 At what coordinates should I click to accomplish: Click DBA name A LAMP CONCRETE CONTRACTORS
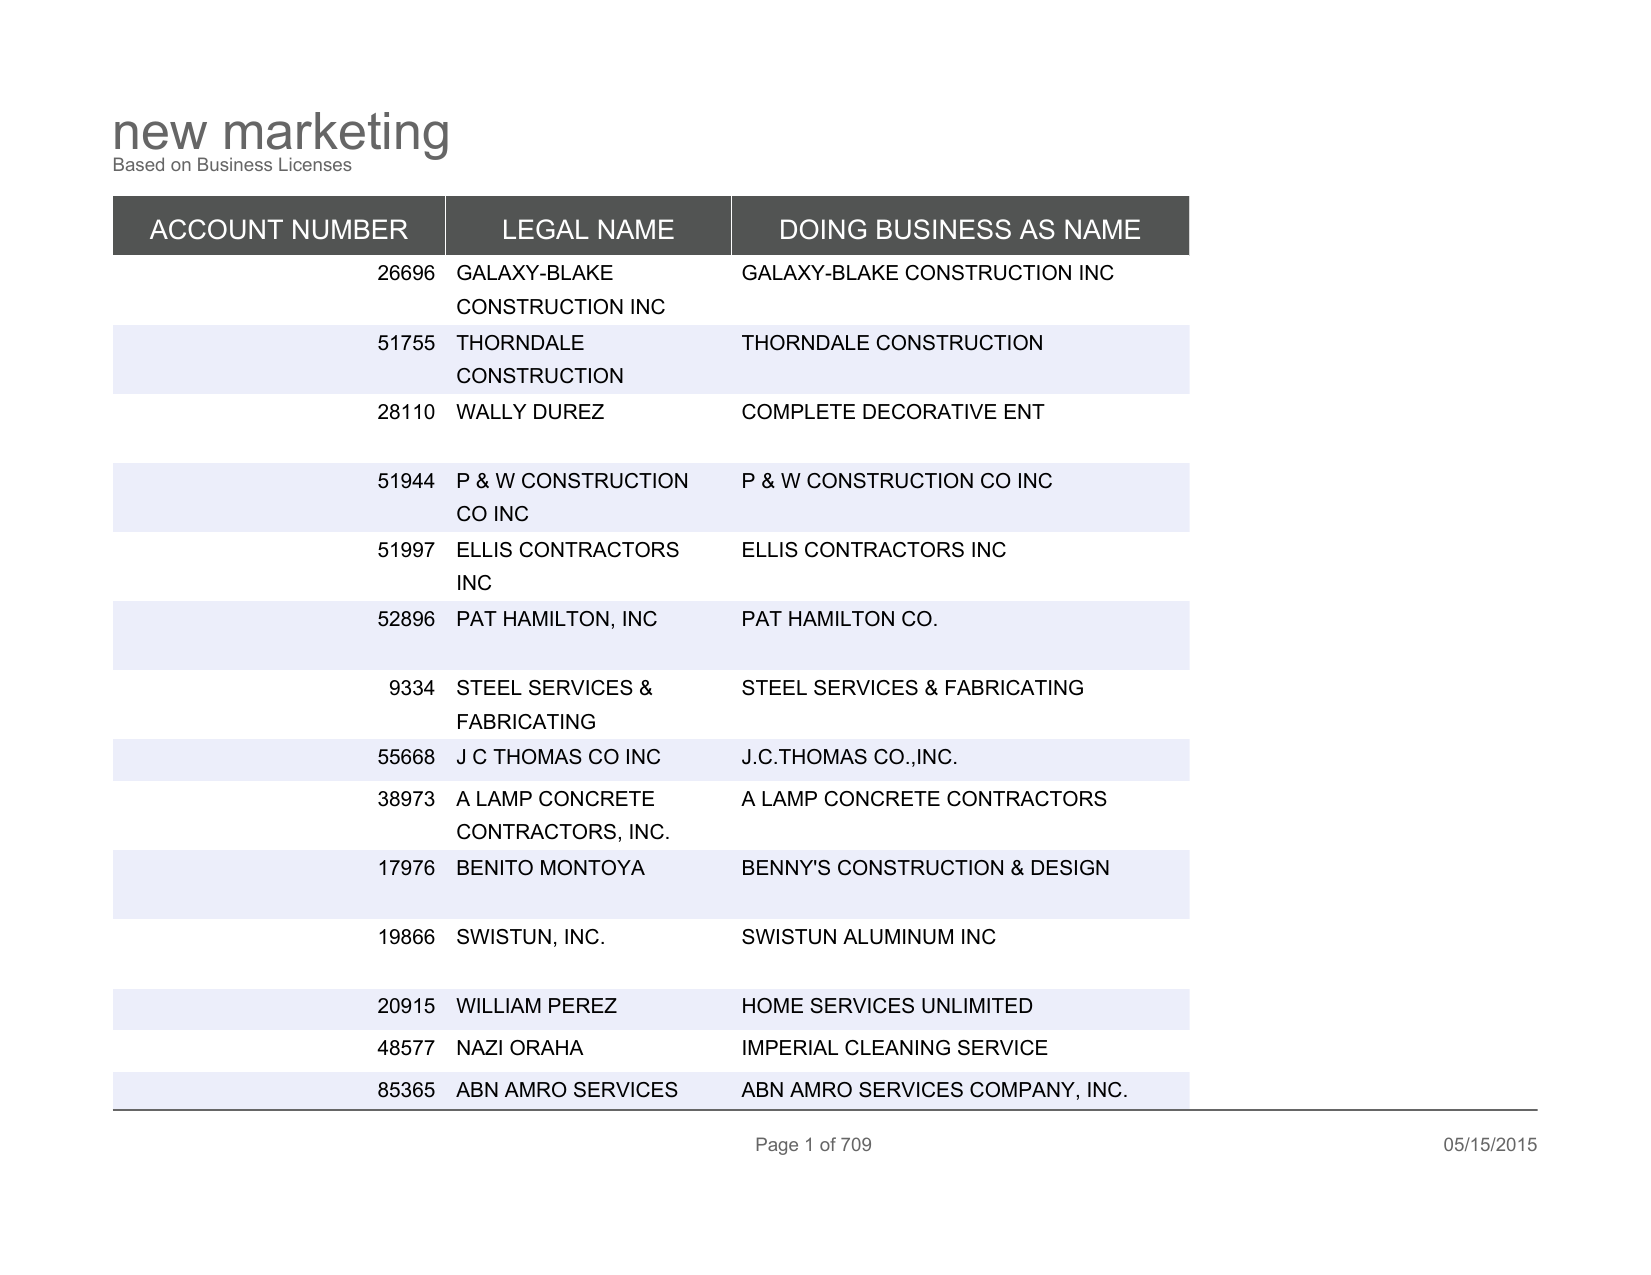924,799
